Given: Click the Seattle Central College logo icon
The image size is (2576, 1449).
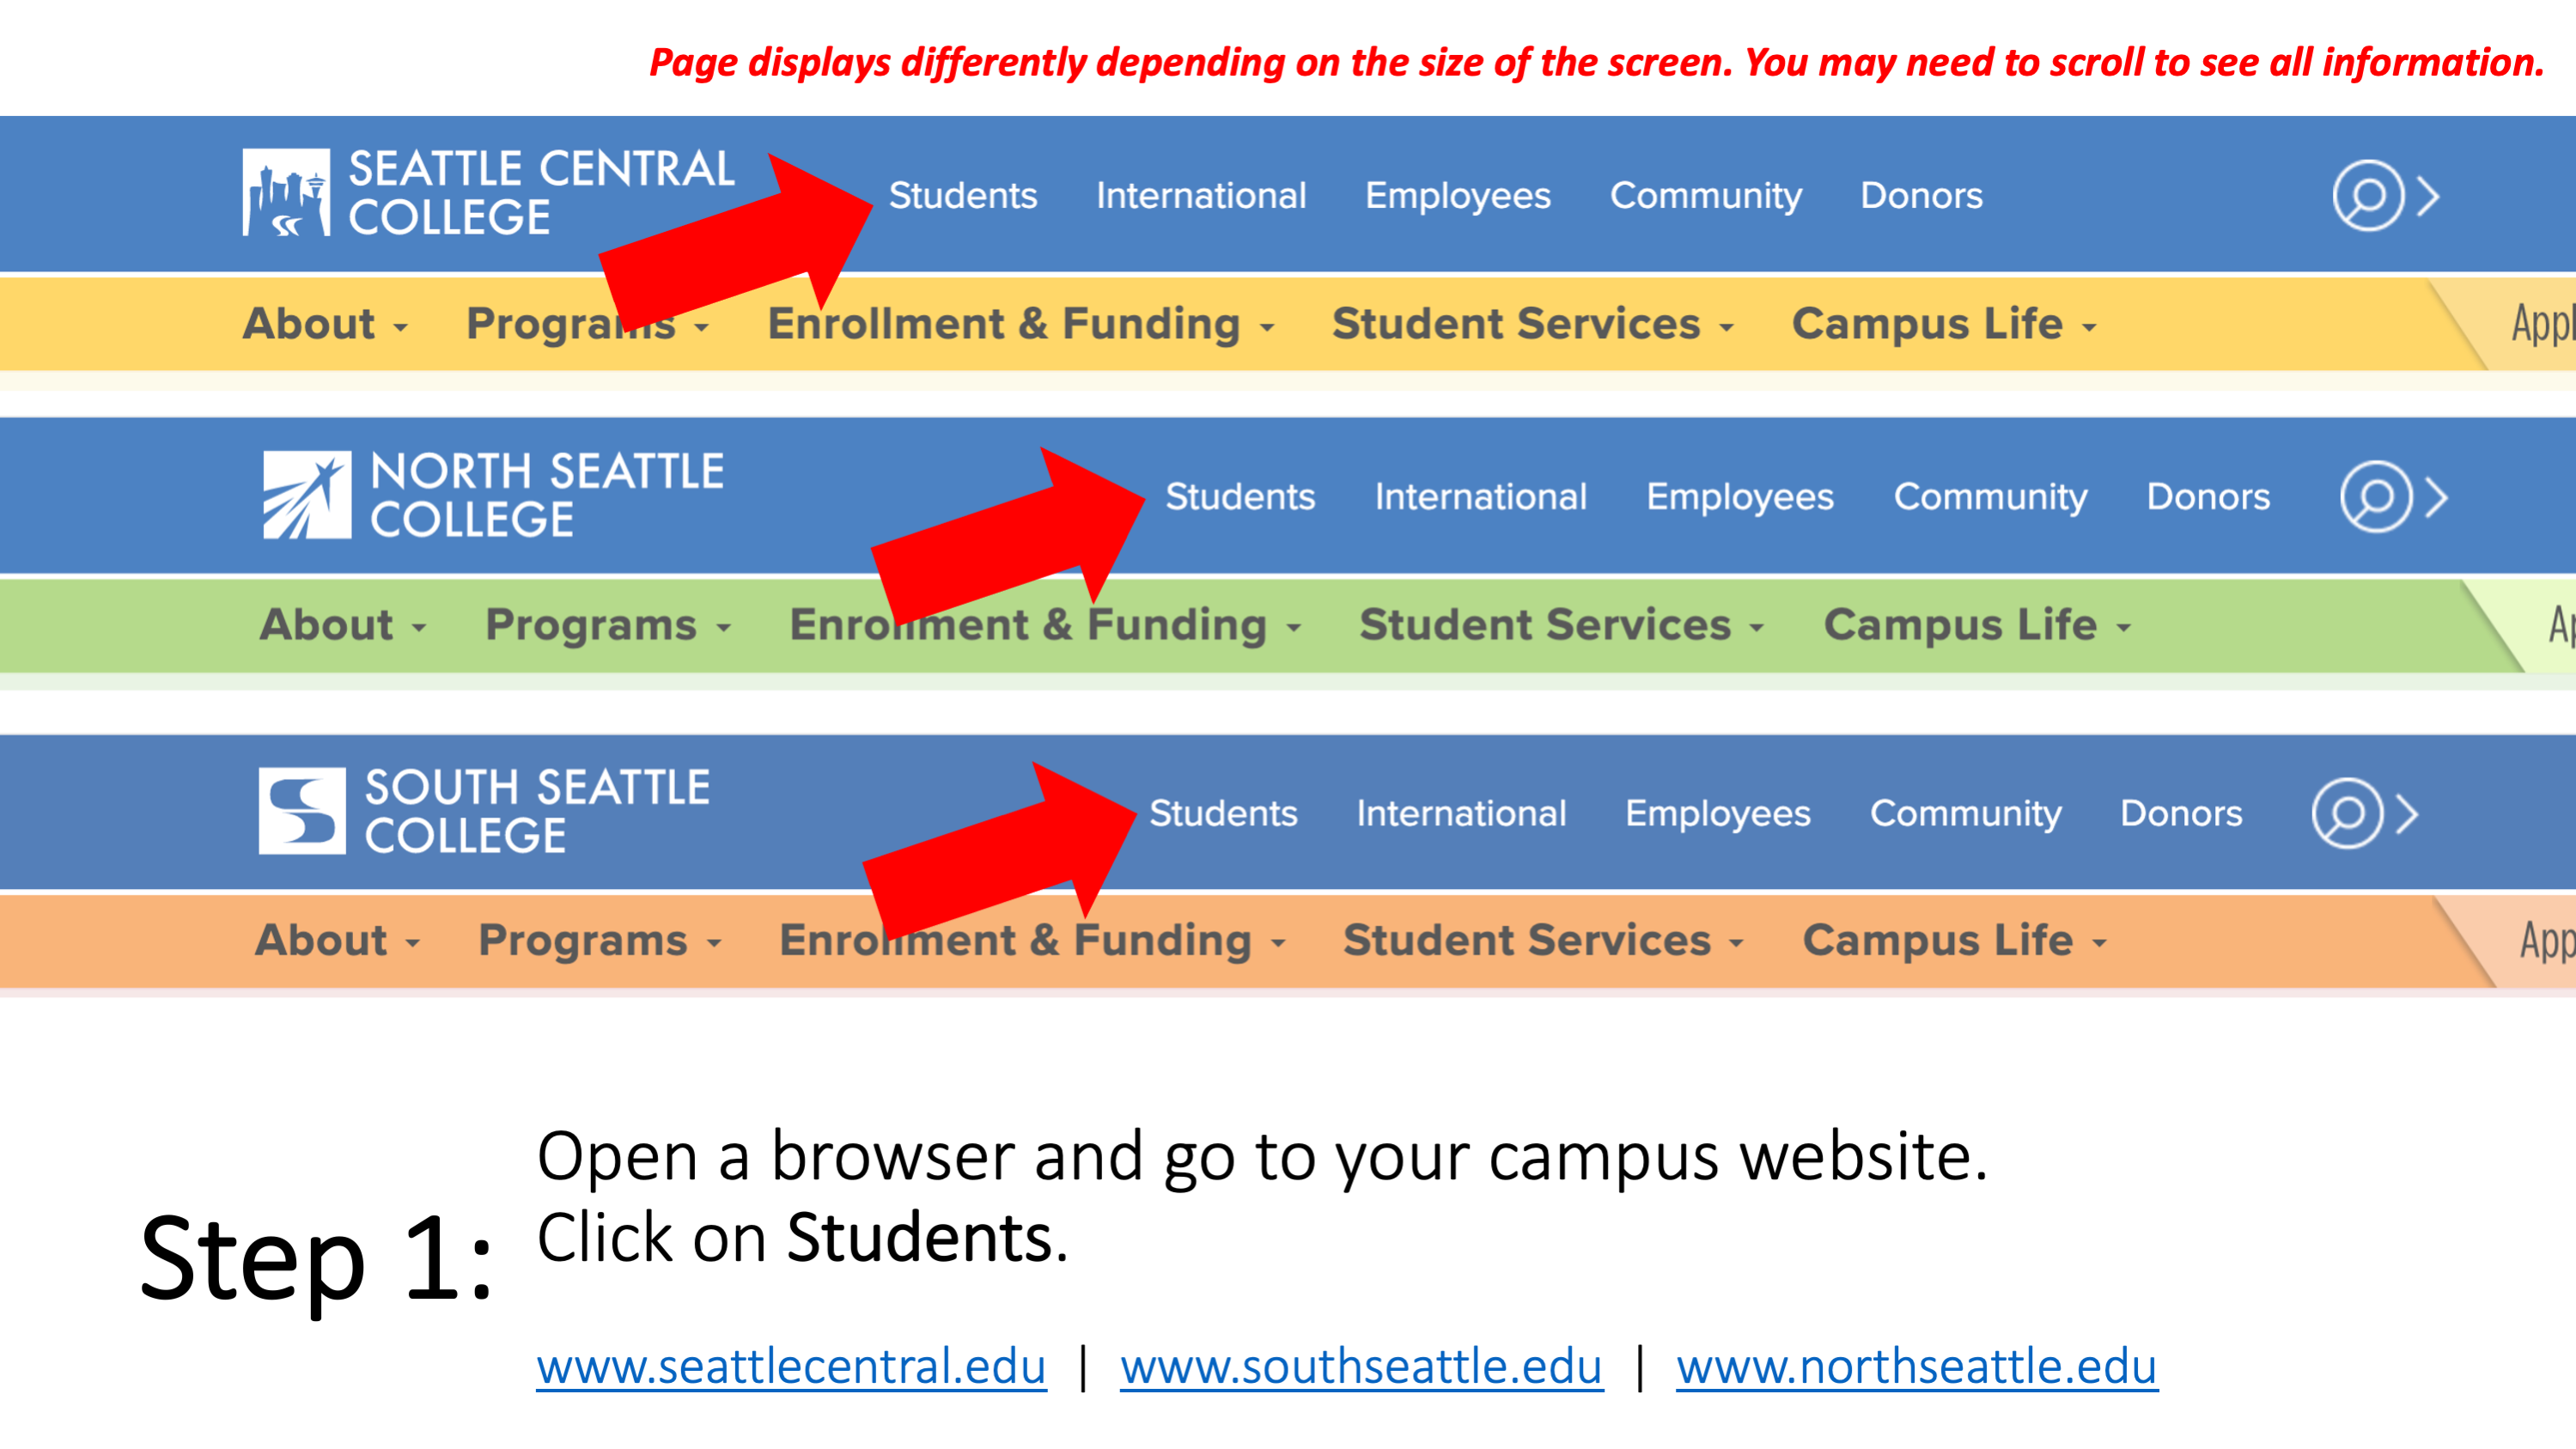Looking at the screenshot, I should (287, 193).
